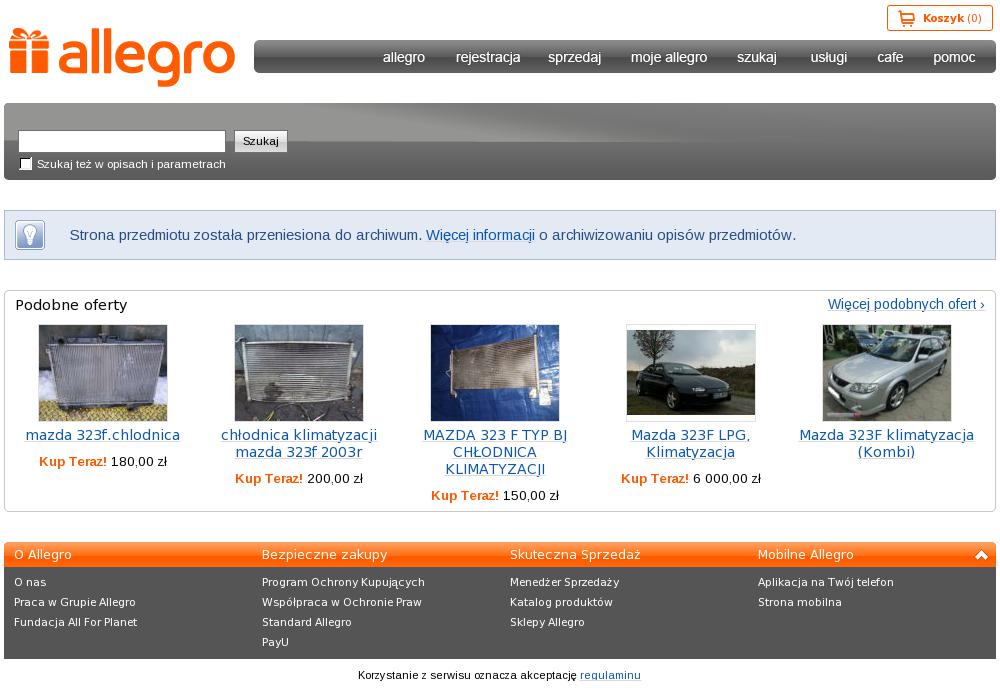1000x695 pixels.
Task: Open Mazda 323F klimatyzacja (Kombi) link
Action: click(x=886, y=443)
